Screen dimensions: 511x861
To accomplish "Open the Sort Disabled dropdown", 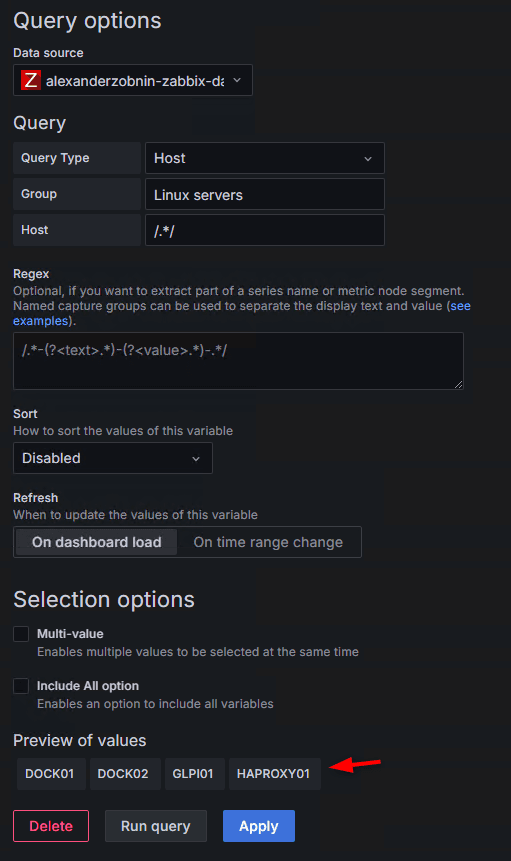I will coord(113,458).
